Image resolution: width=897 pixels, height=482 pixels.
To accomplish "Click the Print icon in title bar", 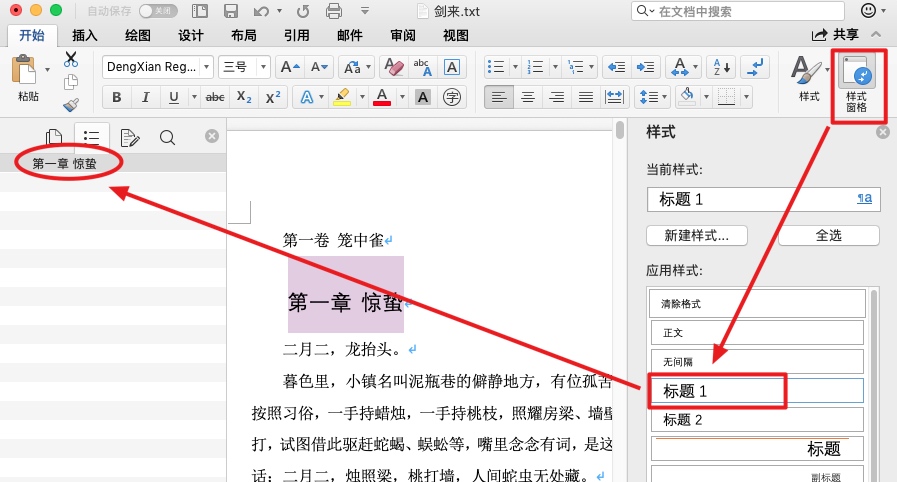I will tap(334, 11).
